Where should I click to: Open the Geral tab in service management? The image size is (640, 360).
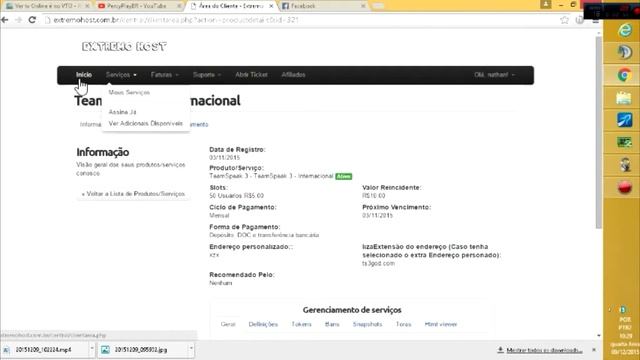coord(228,324)
